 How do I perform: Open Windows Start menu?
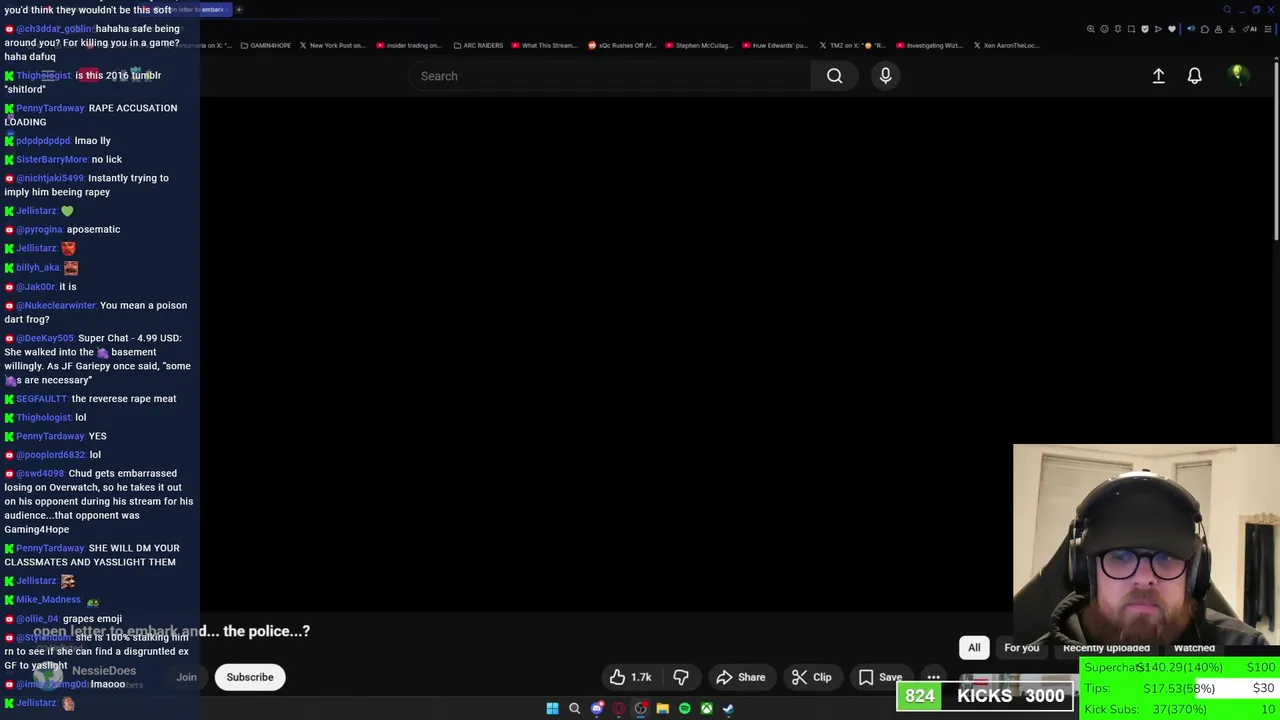pyautogui.click(x=552, y=708)
